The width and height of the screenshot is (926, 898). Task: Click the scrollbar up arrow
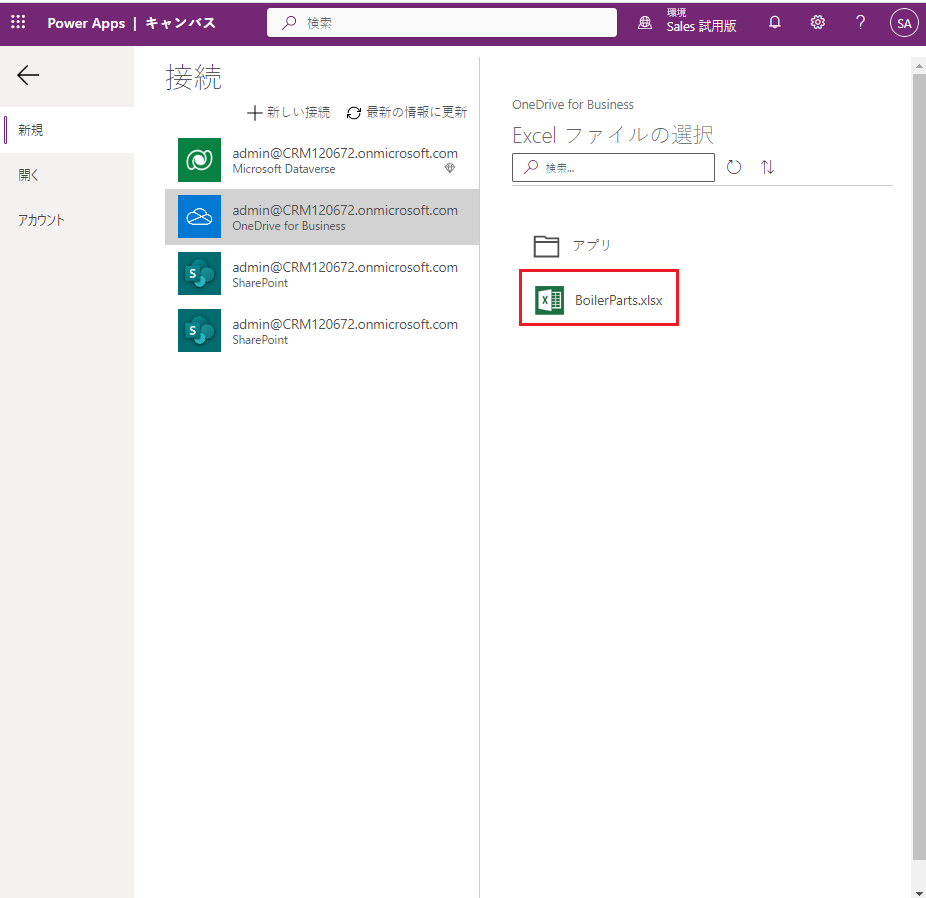[x=919, y=66]
